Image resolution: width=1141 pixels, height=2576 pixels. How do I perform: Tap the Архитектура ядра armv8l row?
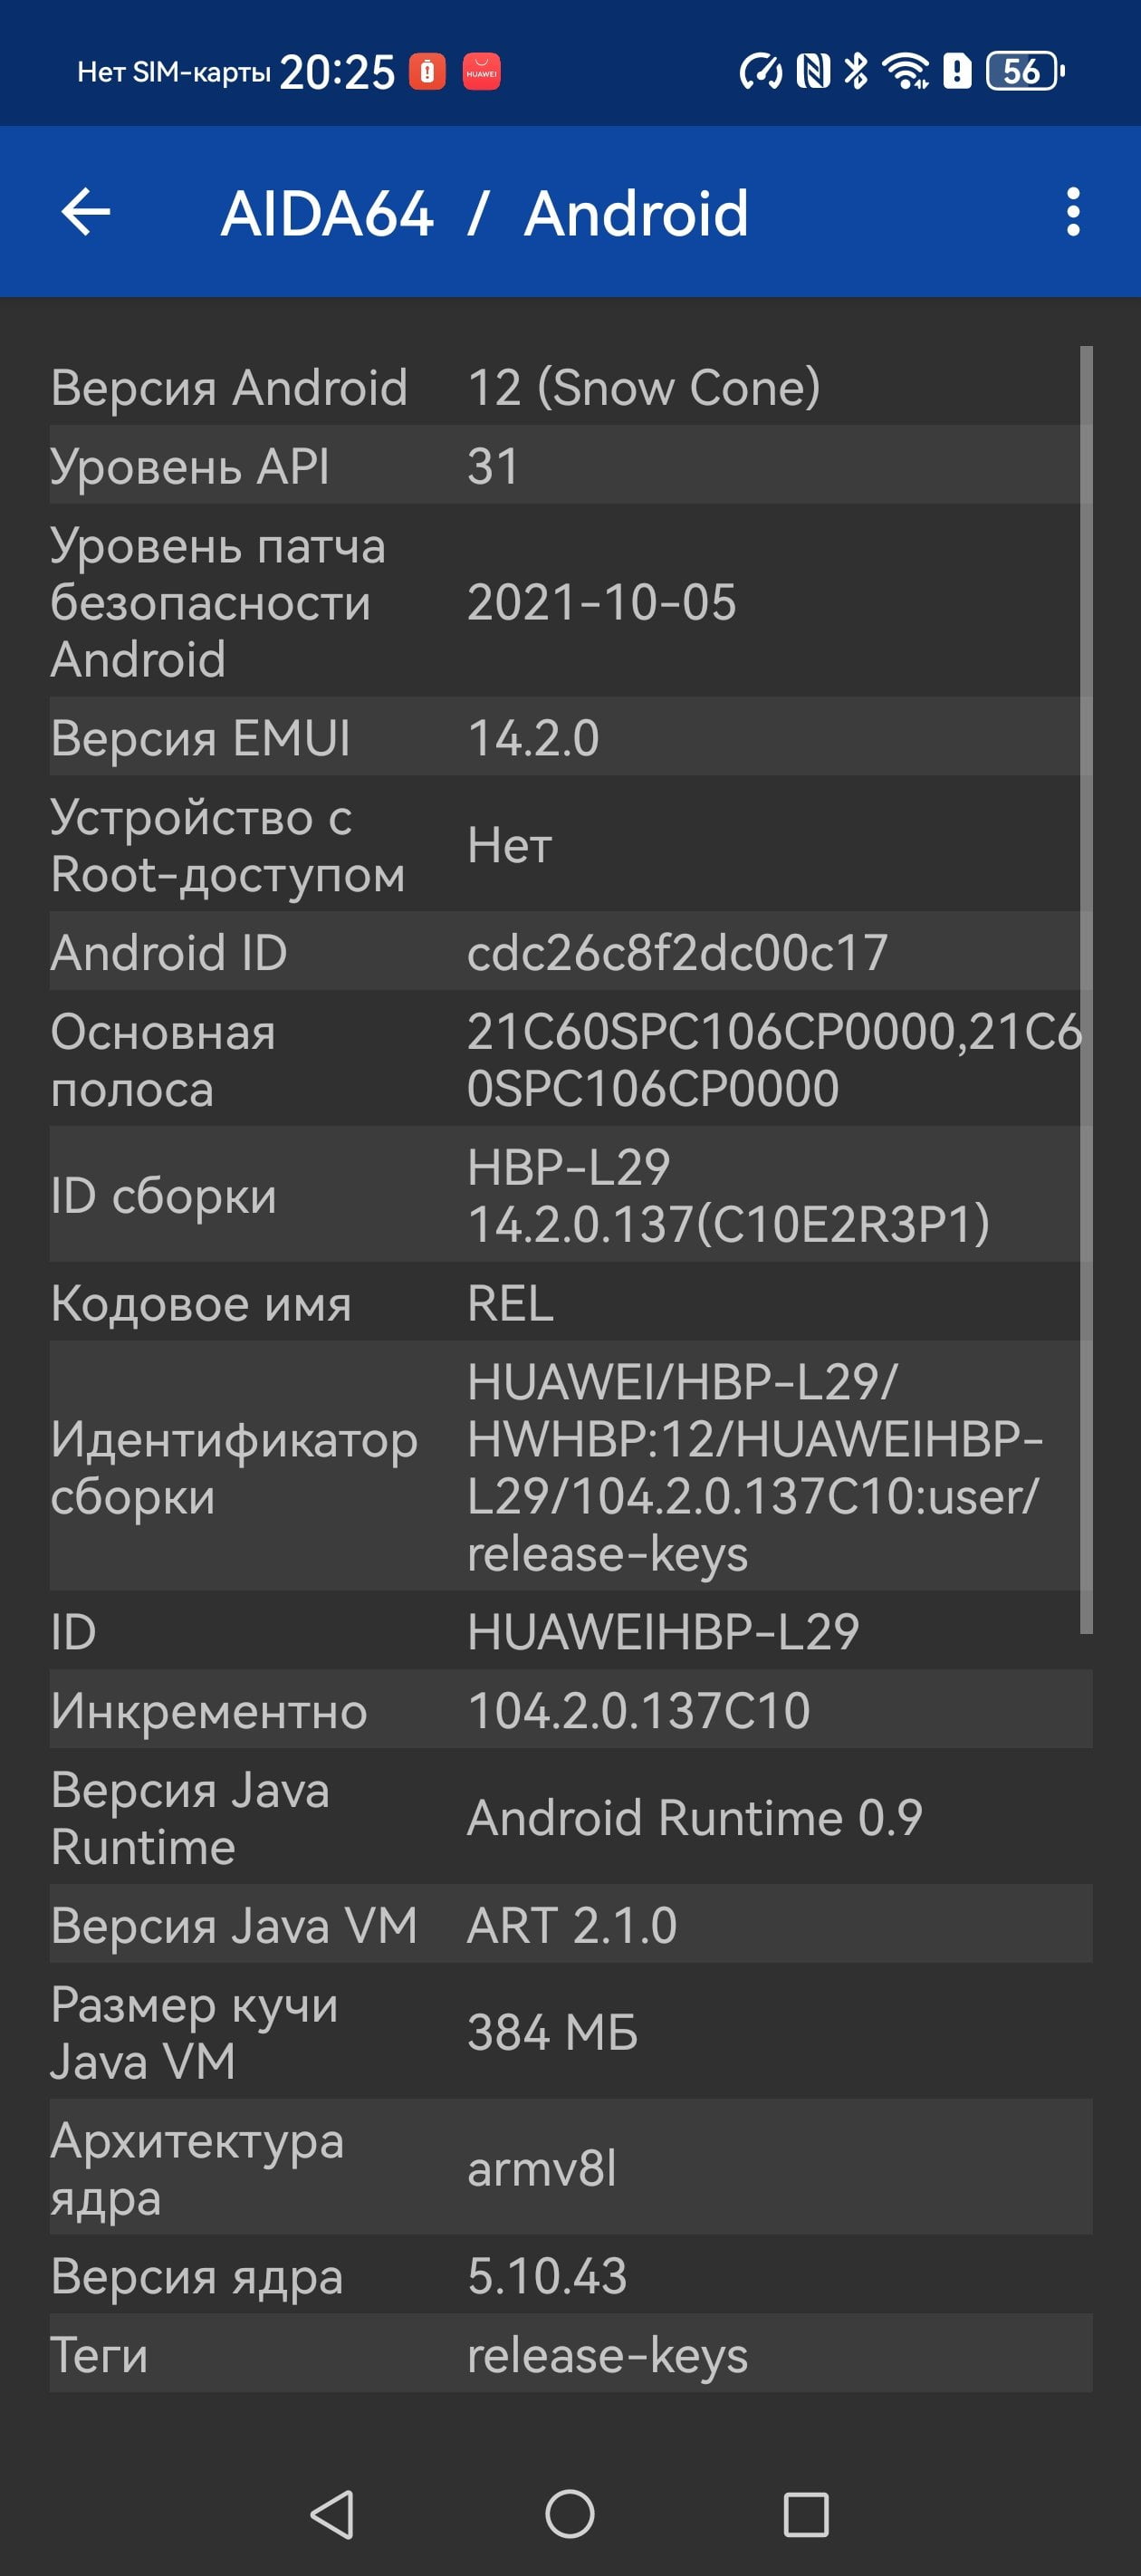coord(570,2168)
